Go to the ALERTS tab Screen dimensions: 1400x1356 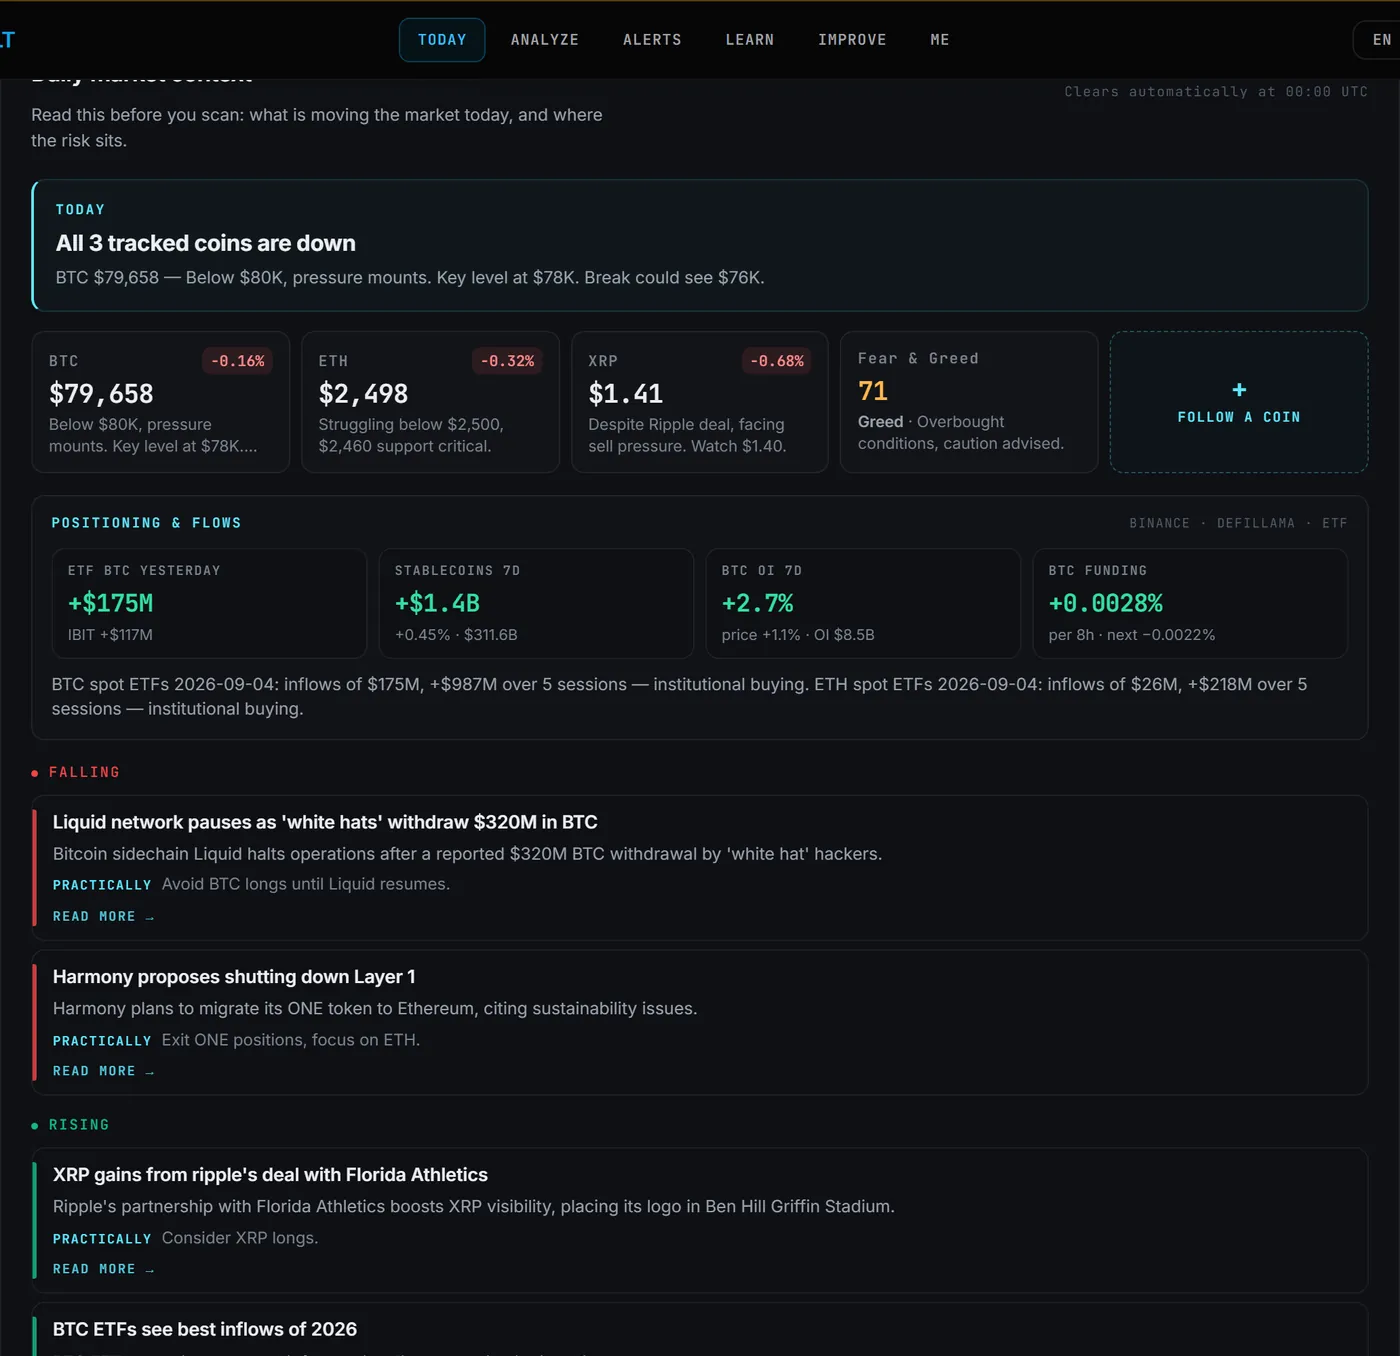pos(652,40)
